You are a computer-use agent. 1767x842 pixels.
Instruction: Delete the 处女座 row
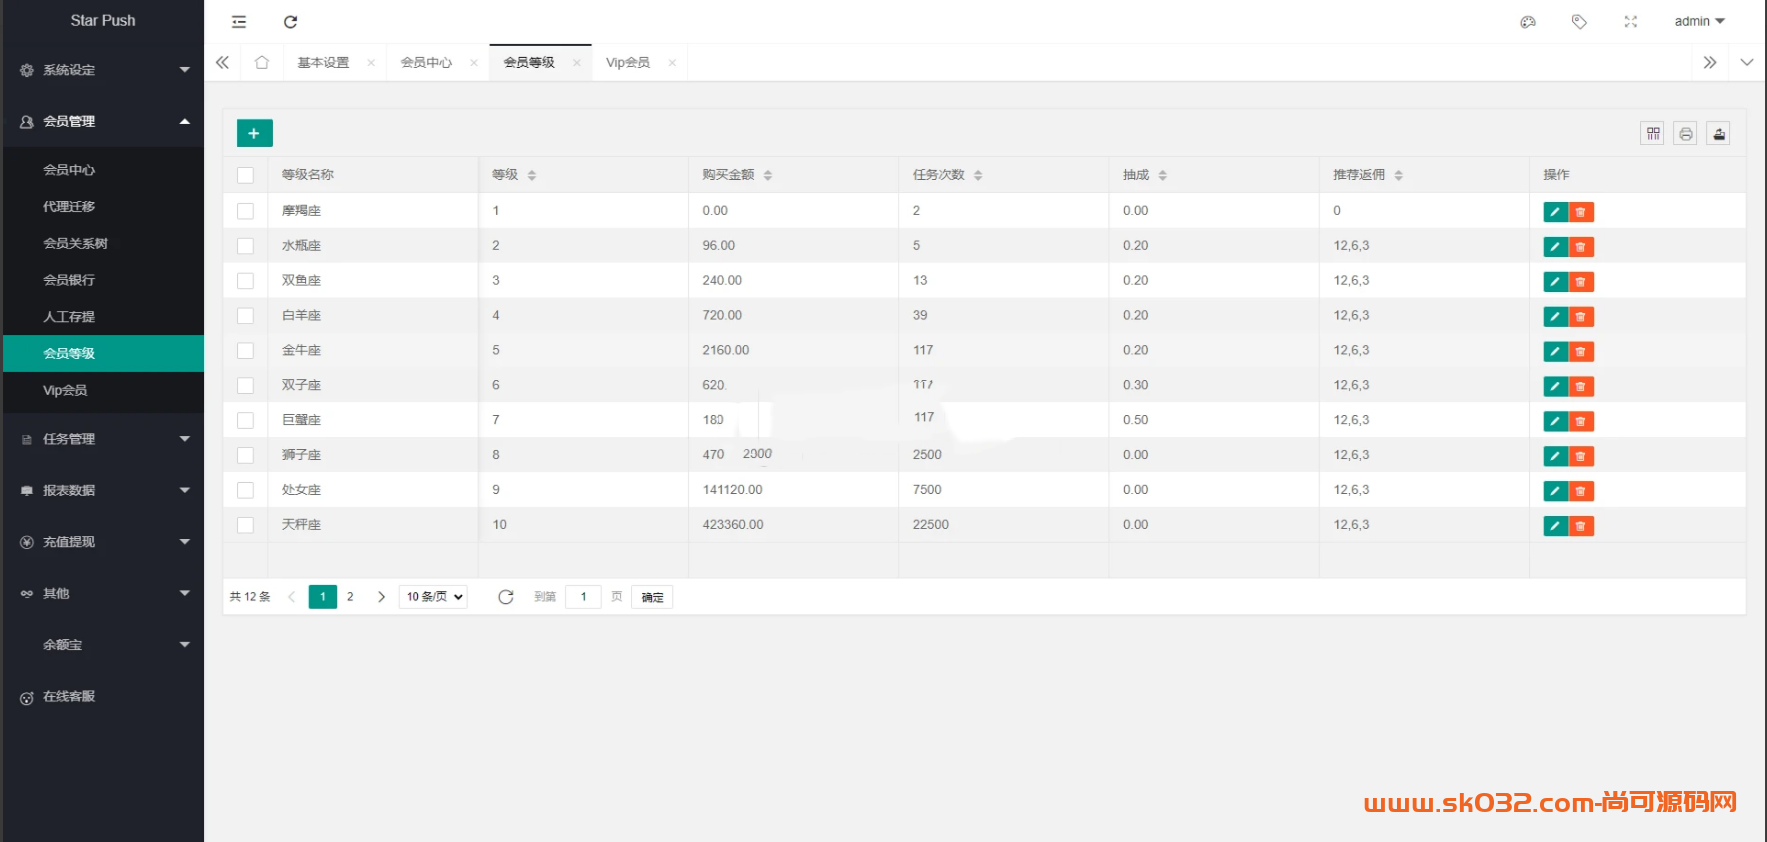click(x=1581, y=491)
